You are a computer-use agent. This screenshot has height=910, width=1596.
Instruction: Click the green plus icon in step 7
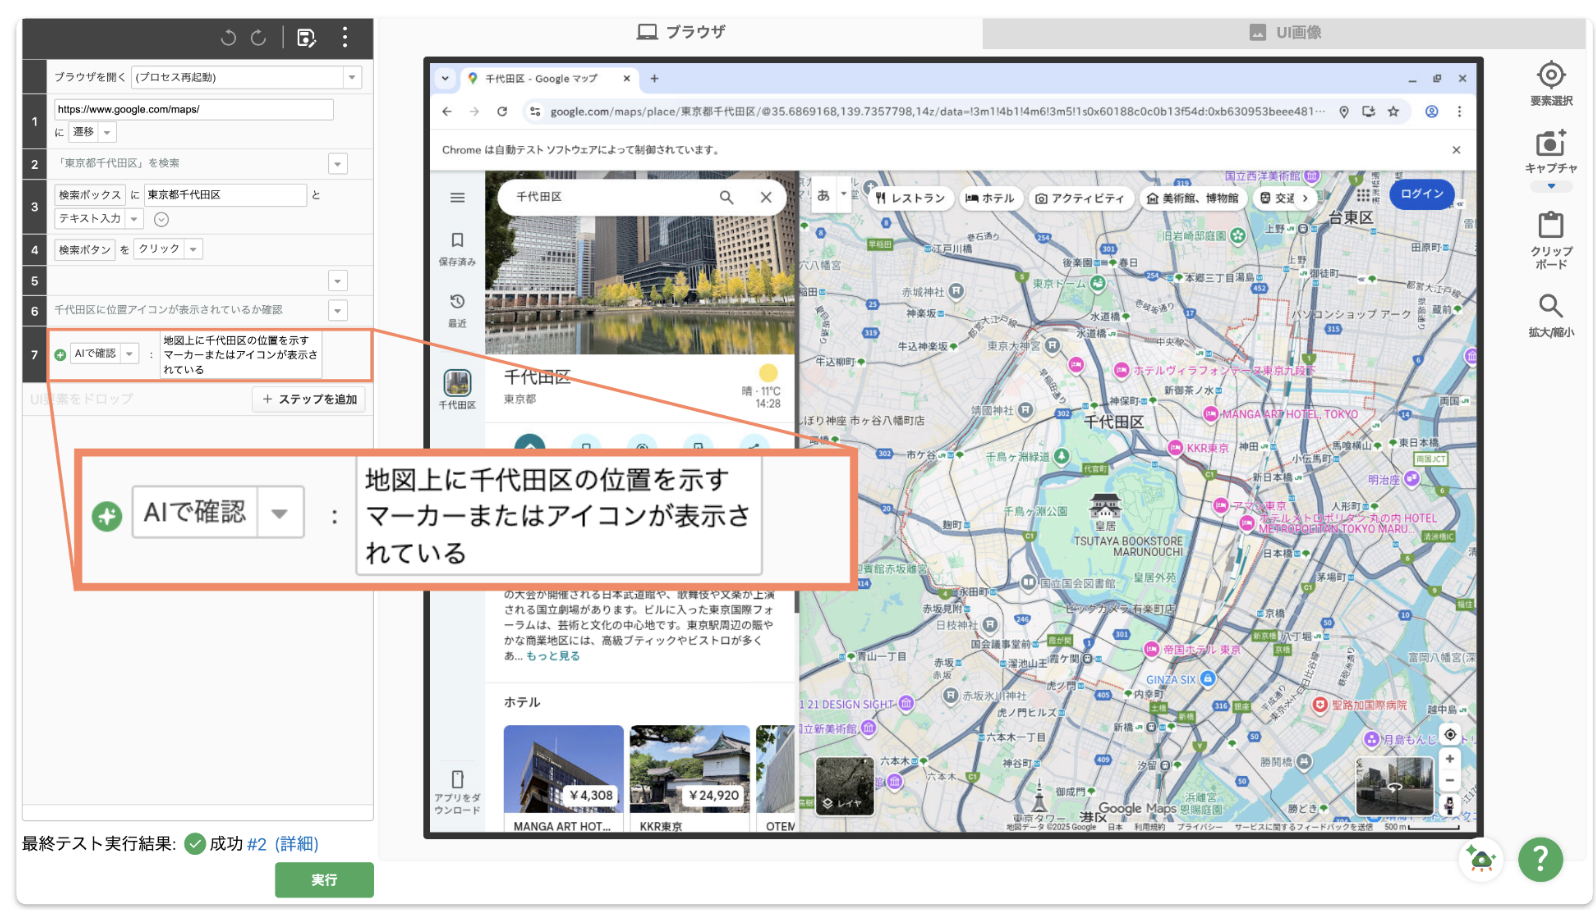point(60,355)
